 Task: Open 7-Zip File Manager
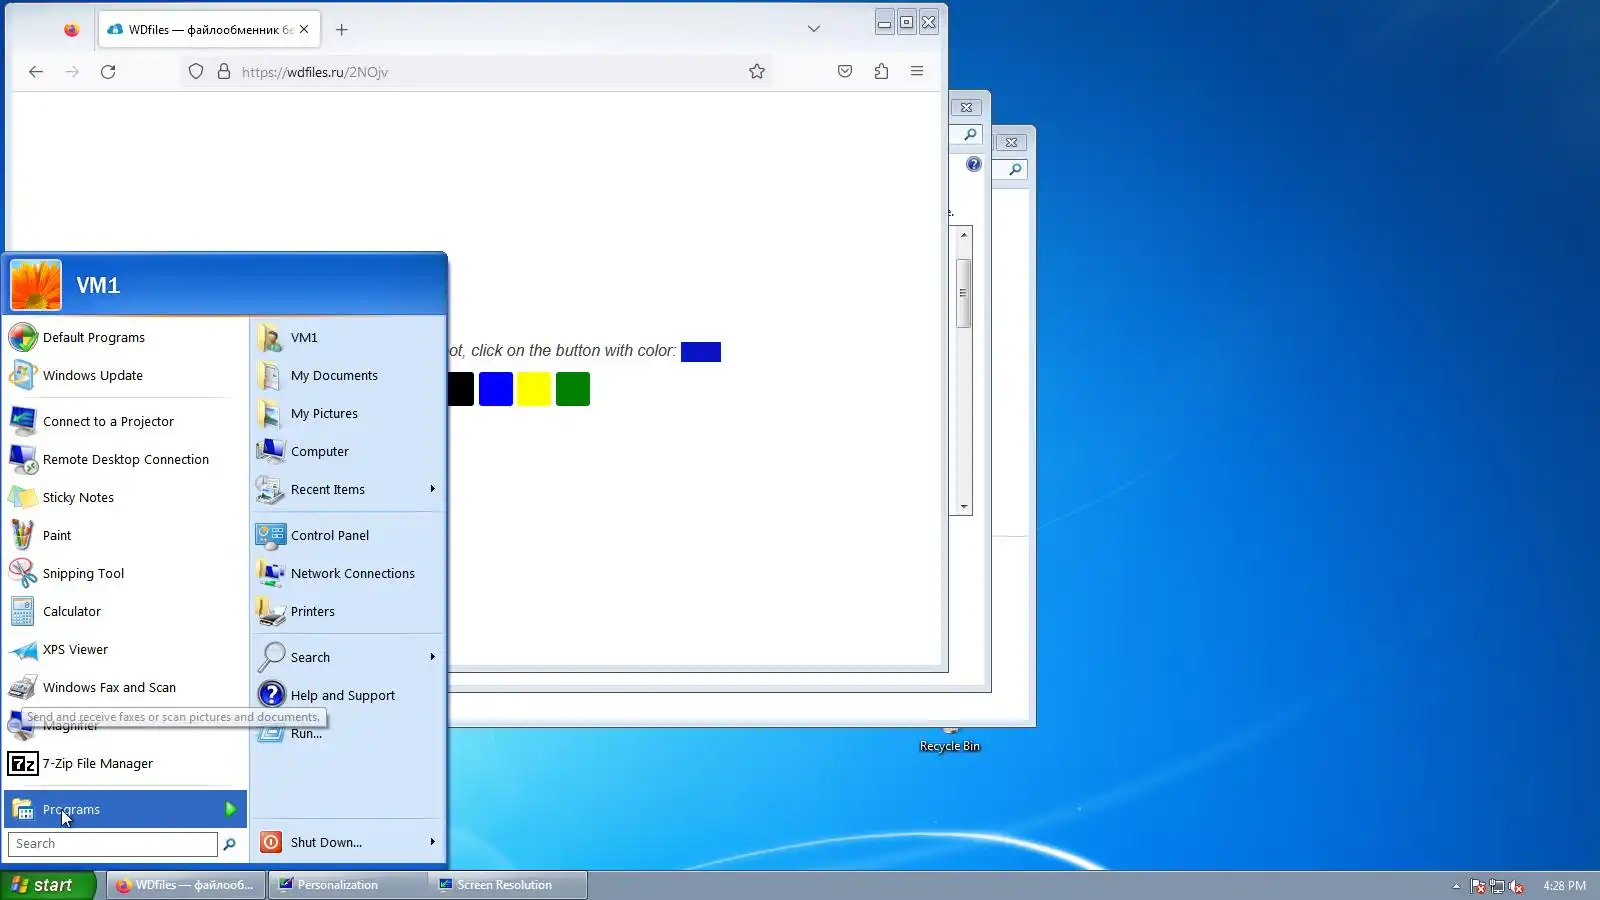[125, 763]
